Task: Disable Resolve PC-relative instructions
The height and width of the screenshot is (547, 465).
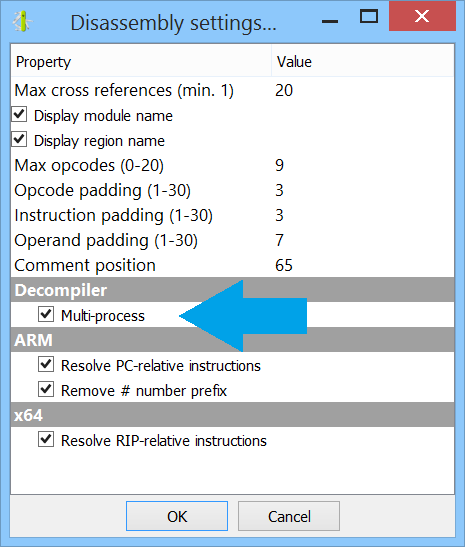Action: 46,365
